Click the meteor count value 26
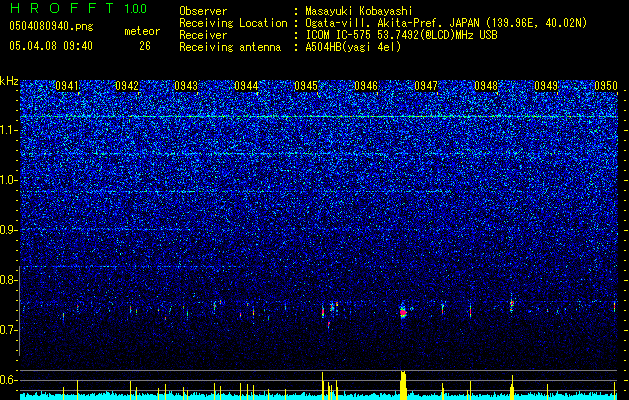The height and width of the screenshot is (400, 629). [145, 46]
